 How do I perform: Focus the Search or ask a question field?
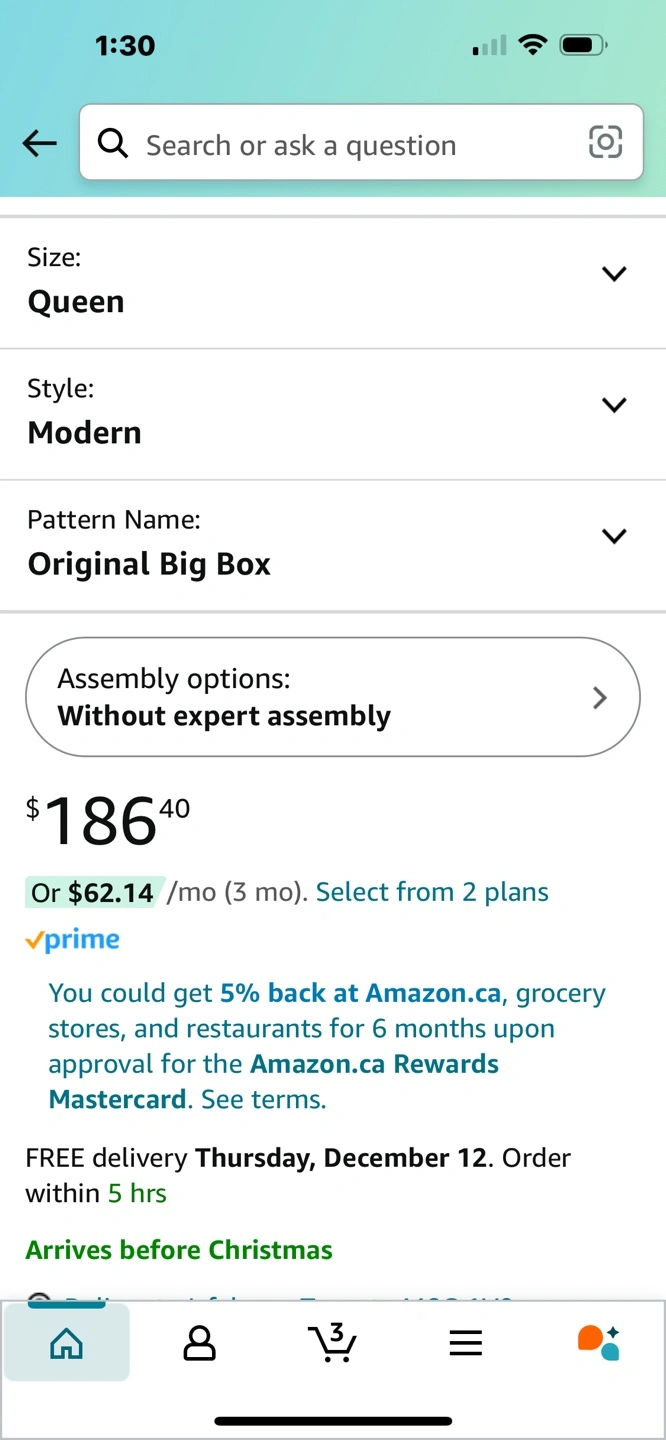tap(361, 143)
